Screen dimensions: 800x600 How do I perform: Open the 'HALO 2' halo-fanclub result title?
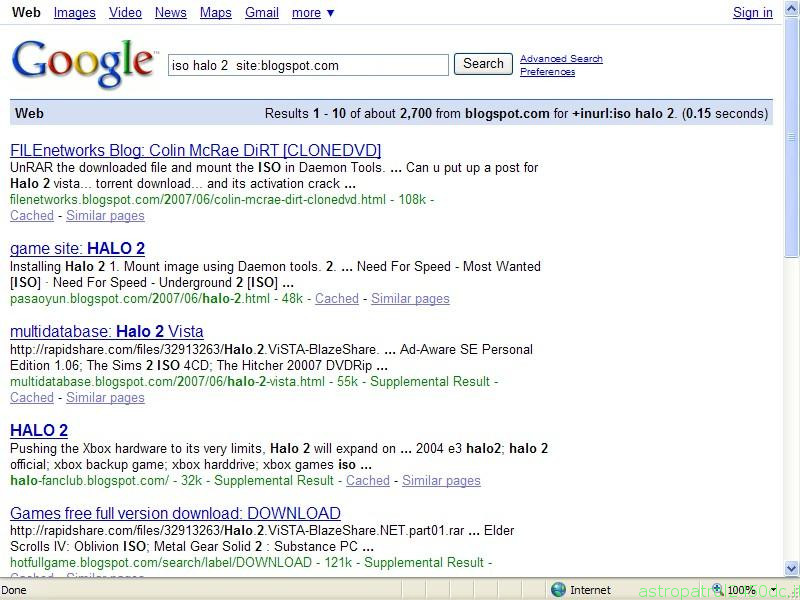coord(39,431)
